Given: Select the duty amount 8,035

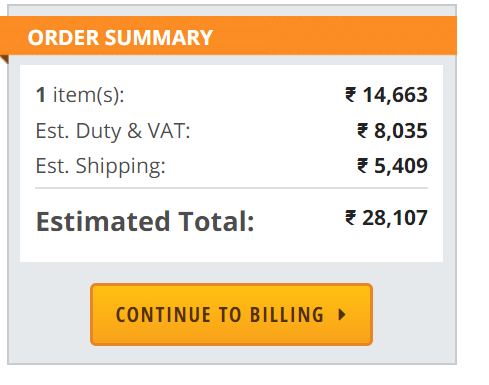Looking at the screenshot, I should (401, 131).
